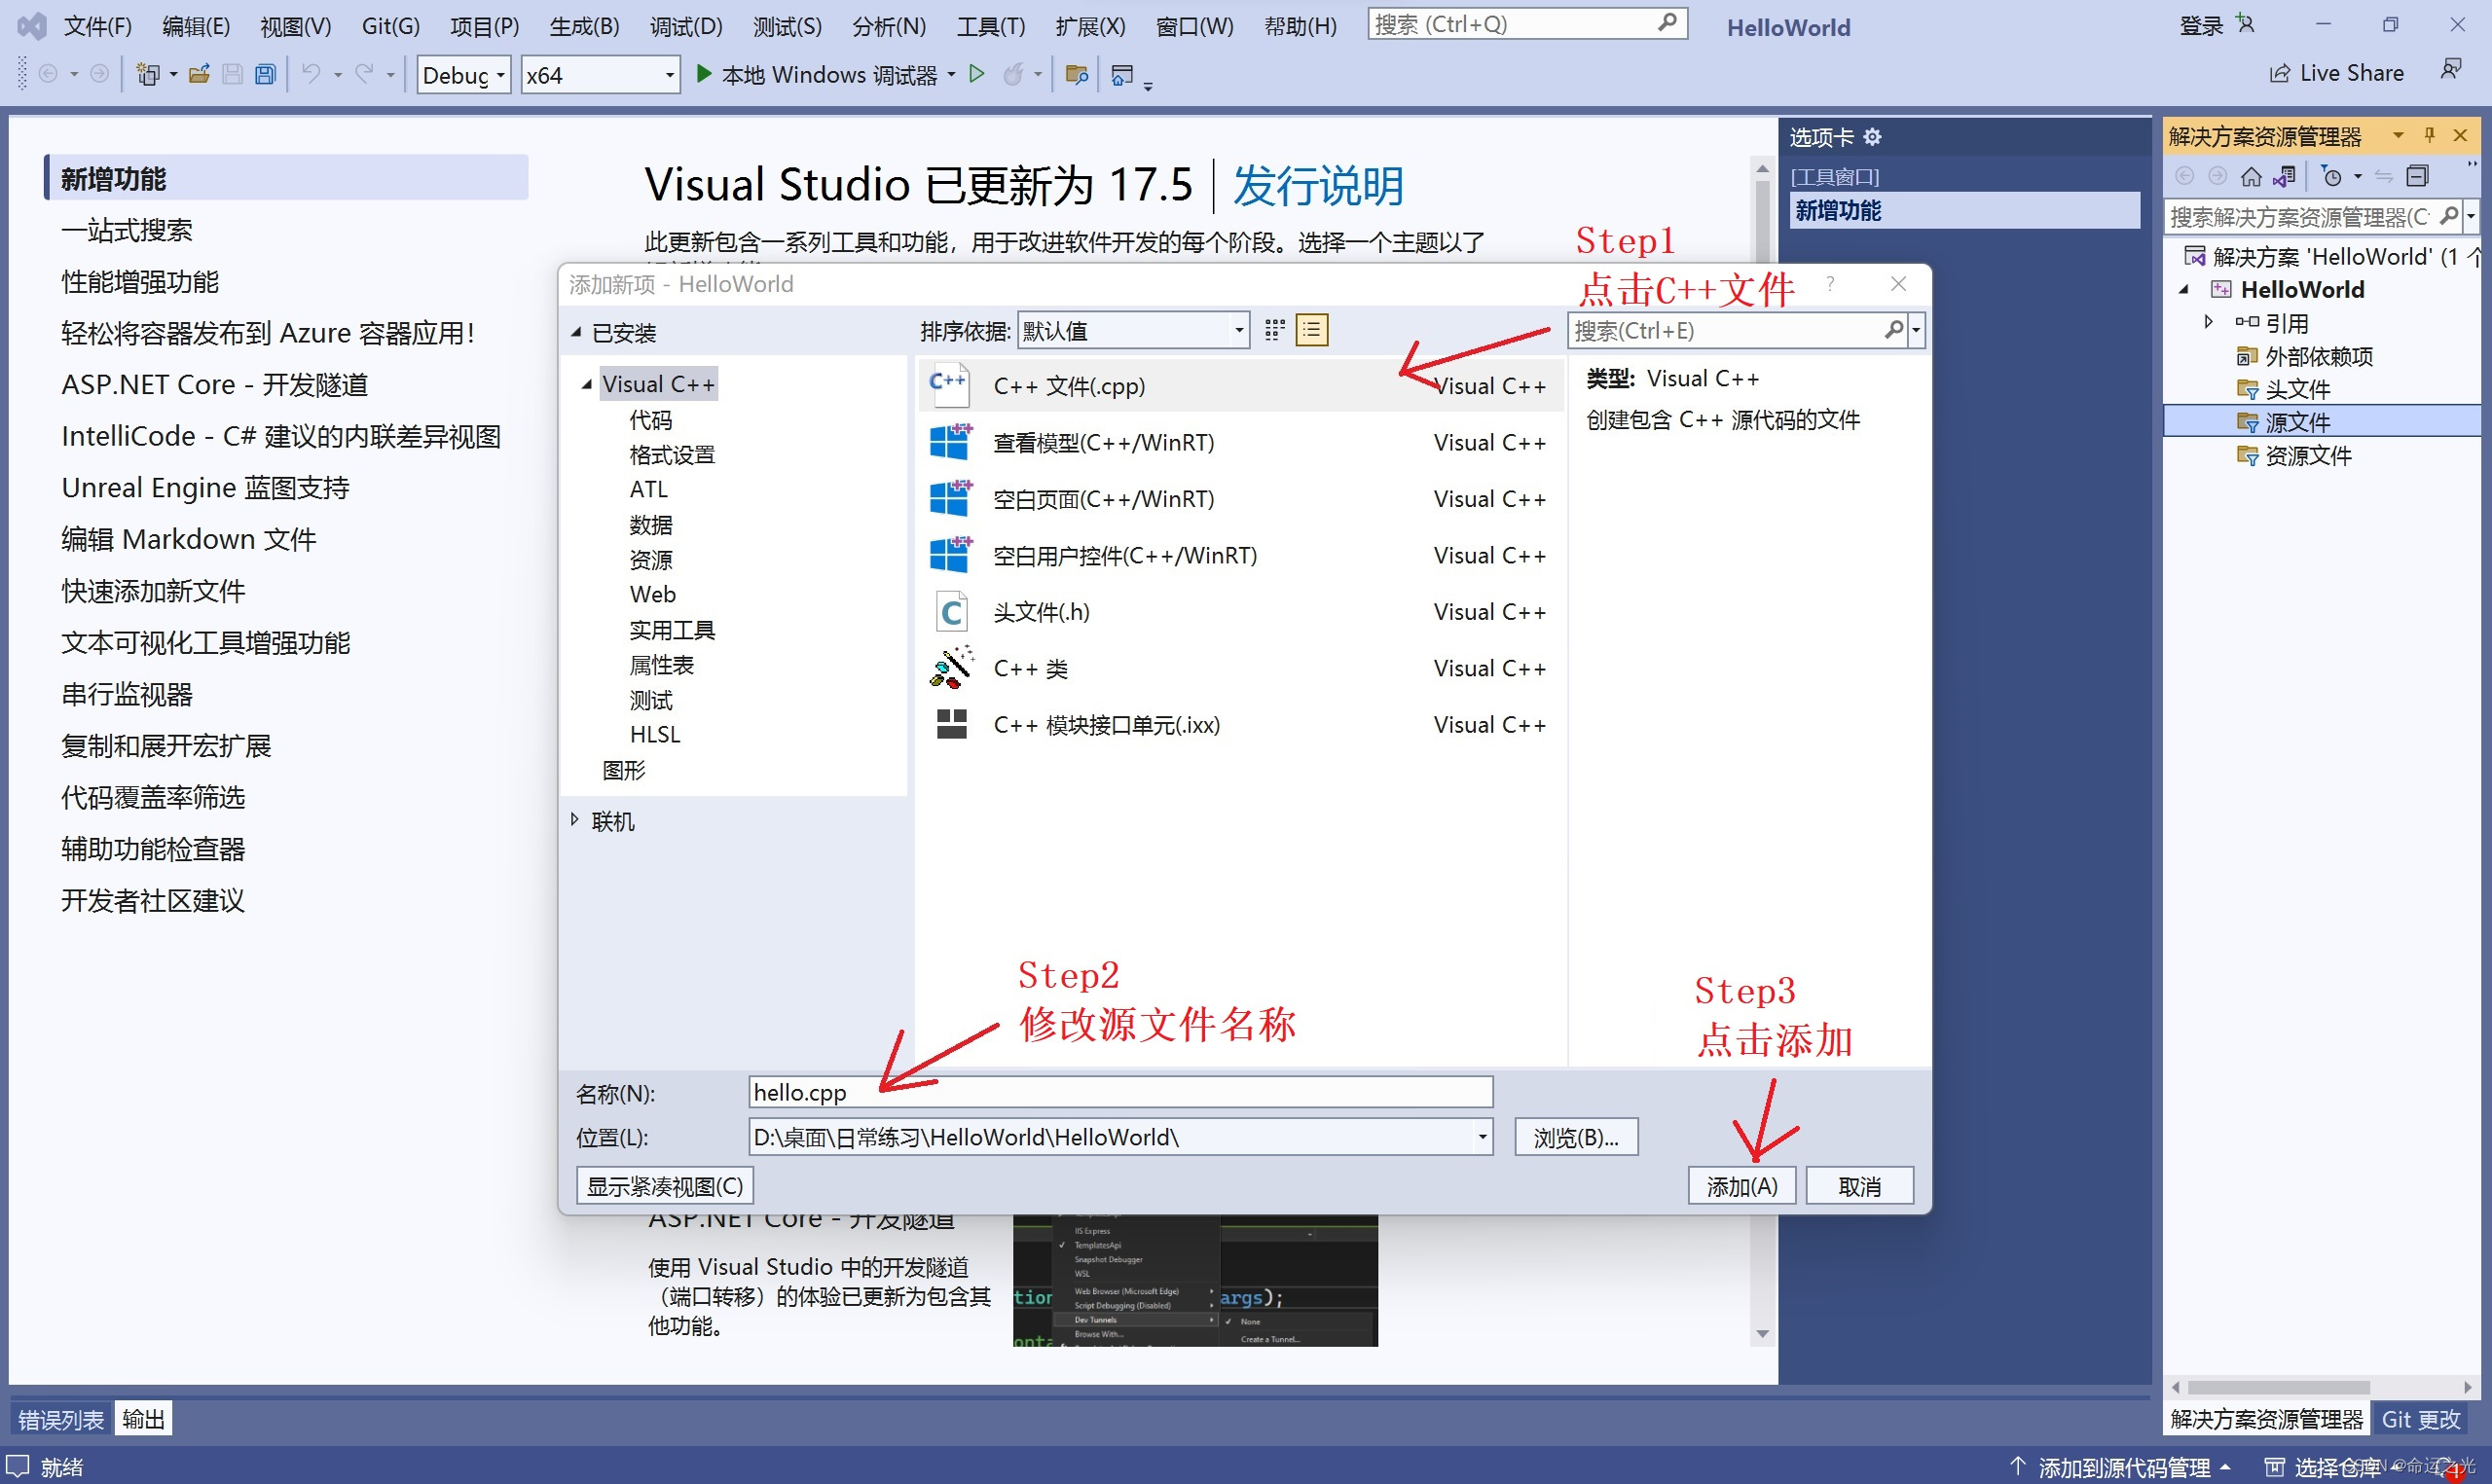2492x1484 pixels.
Task: Click the help question mark in dialog
Action: [x=1829, y=284]
